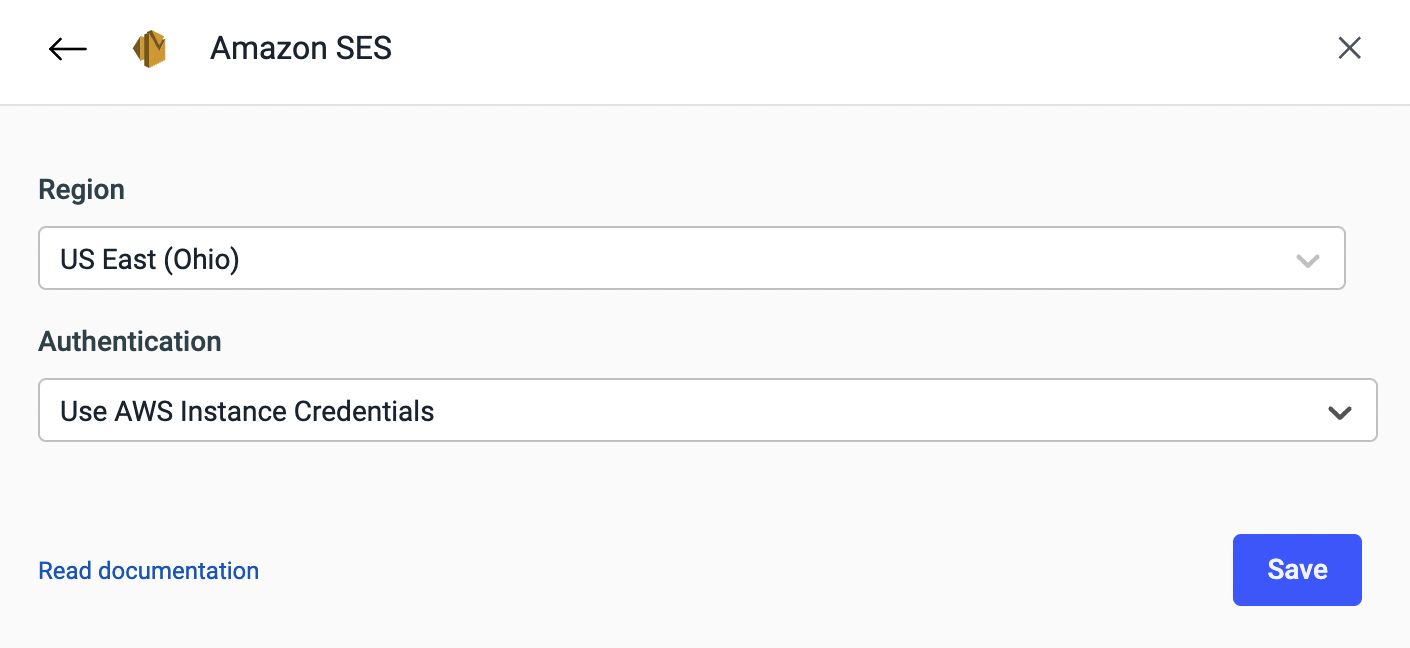Click the Amazon SES logo icon
Screen dimensions: 1410x648
pos(149,49)
